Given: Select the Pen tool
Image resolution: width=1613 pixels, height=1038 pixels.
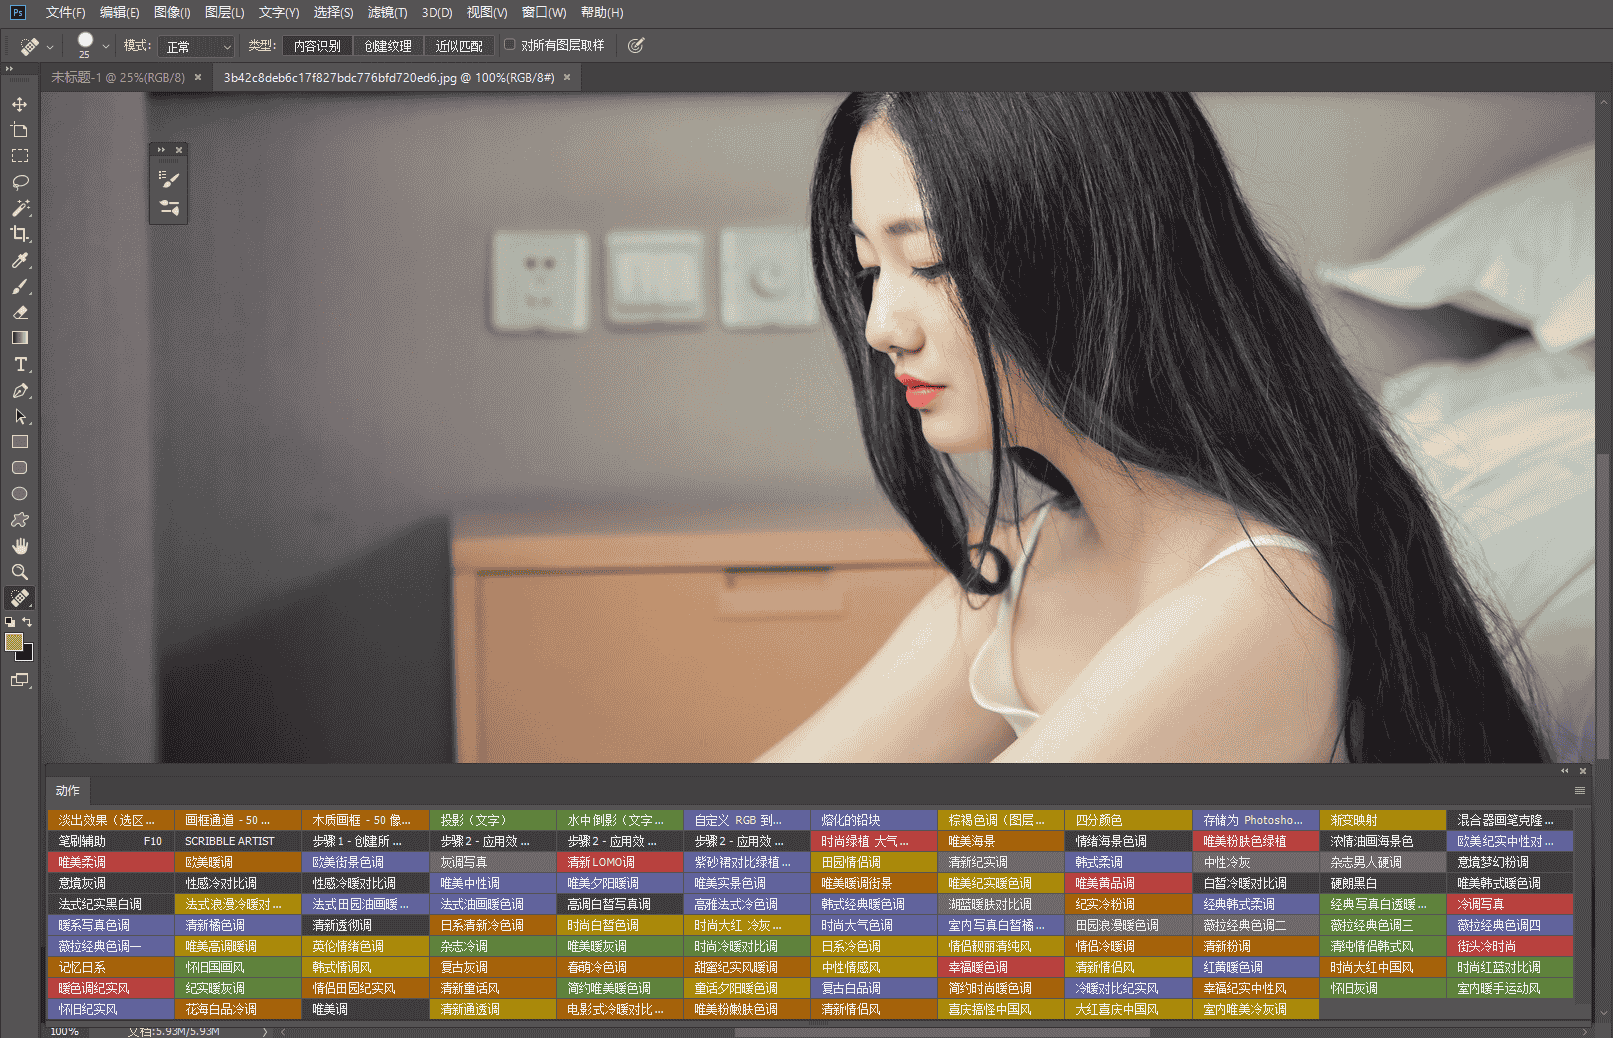Looking at the screenshot, I should click(19, 390).
